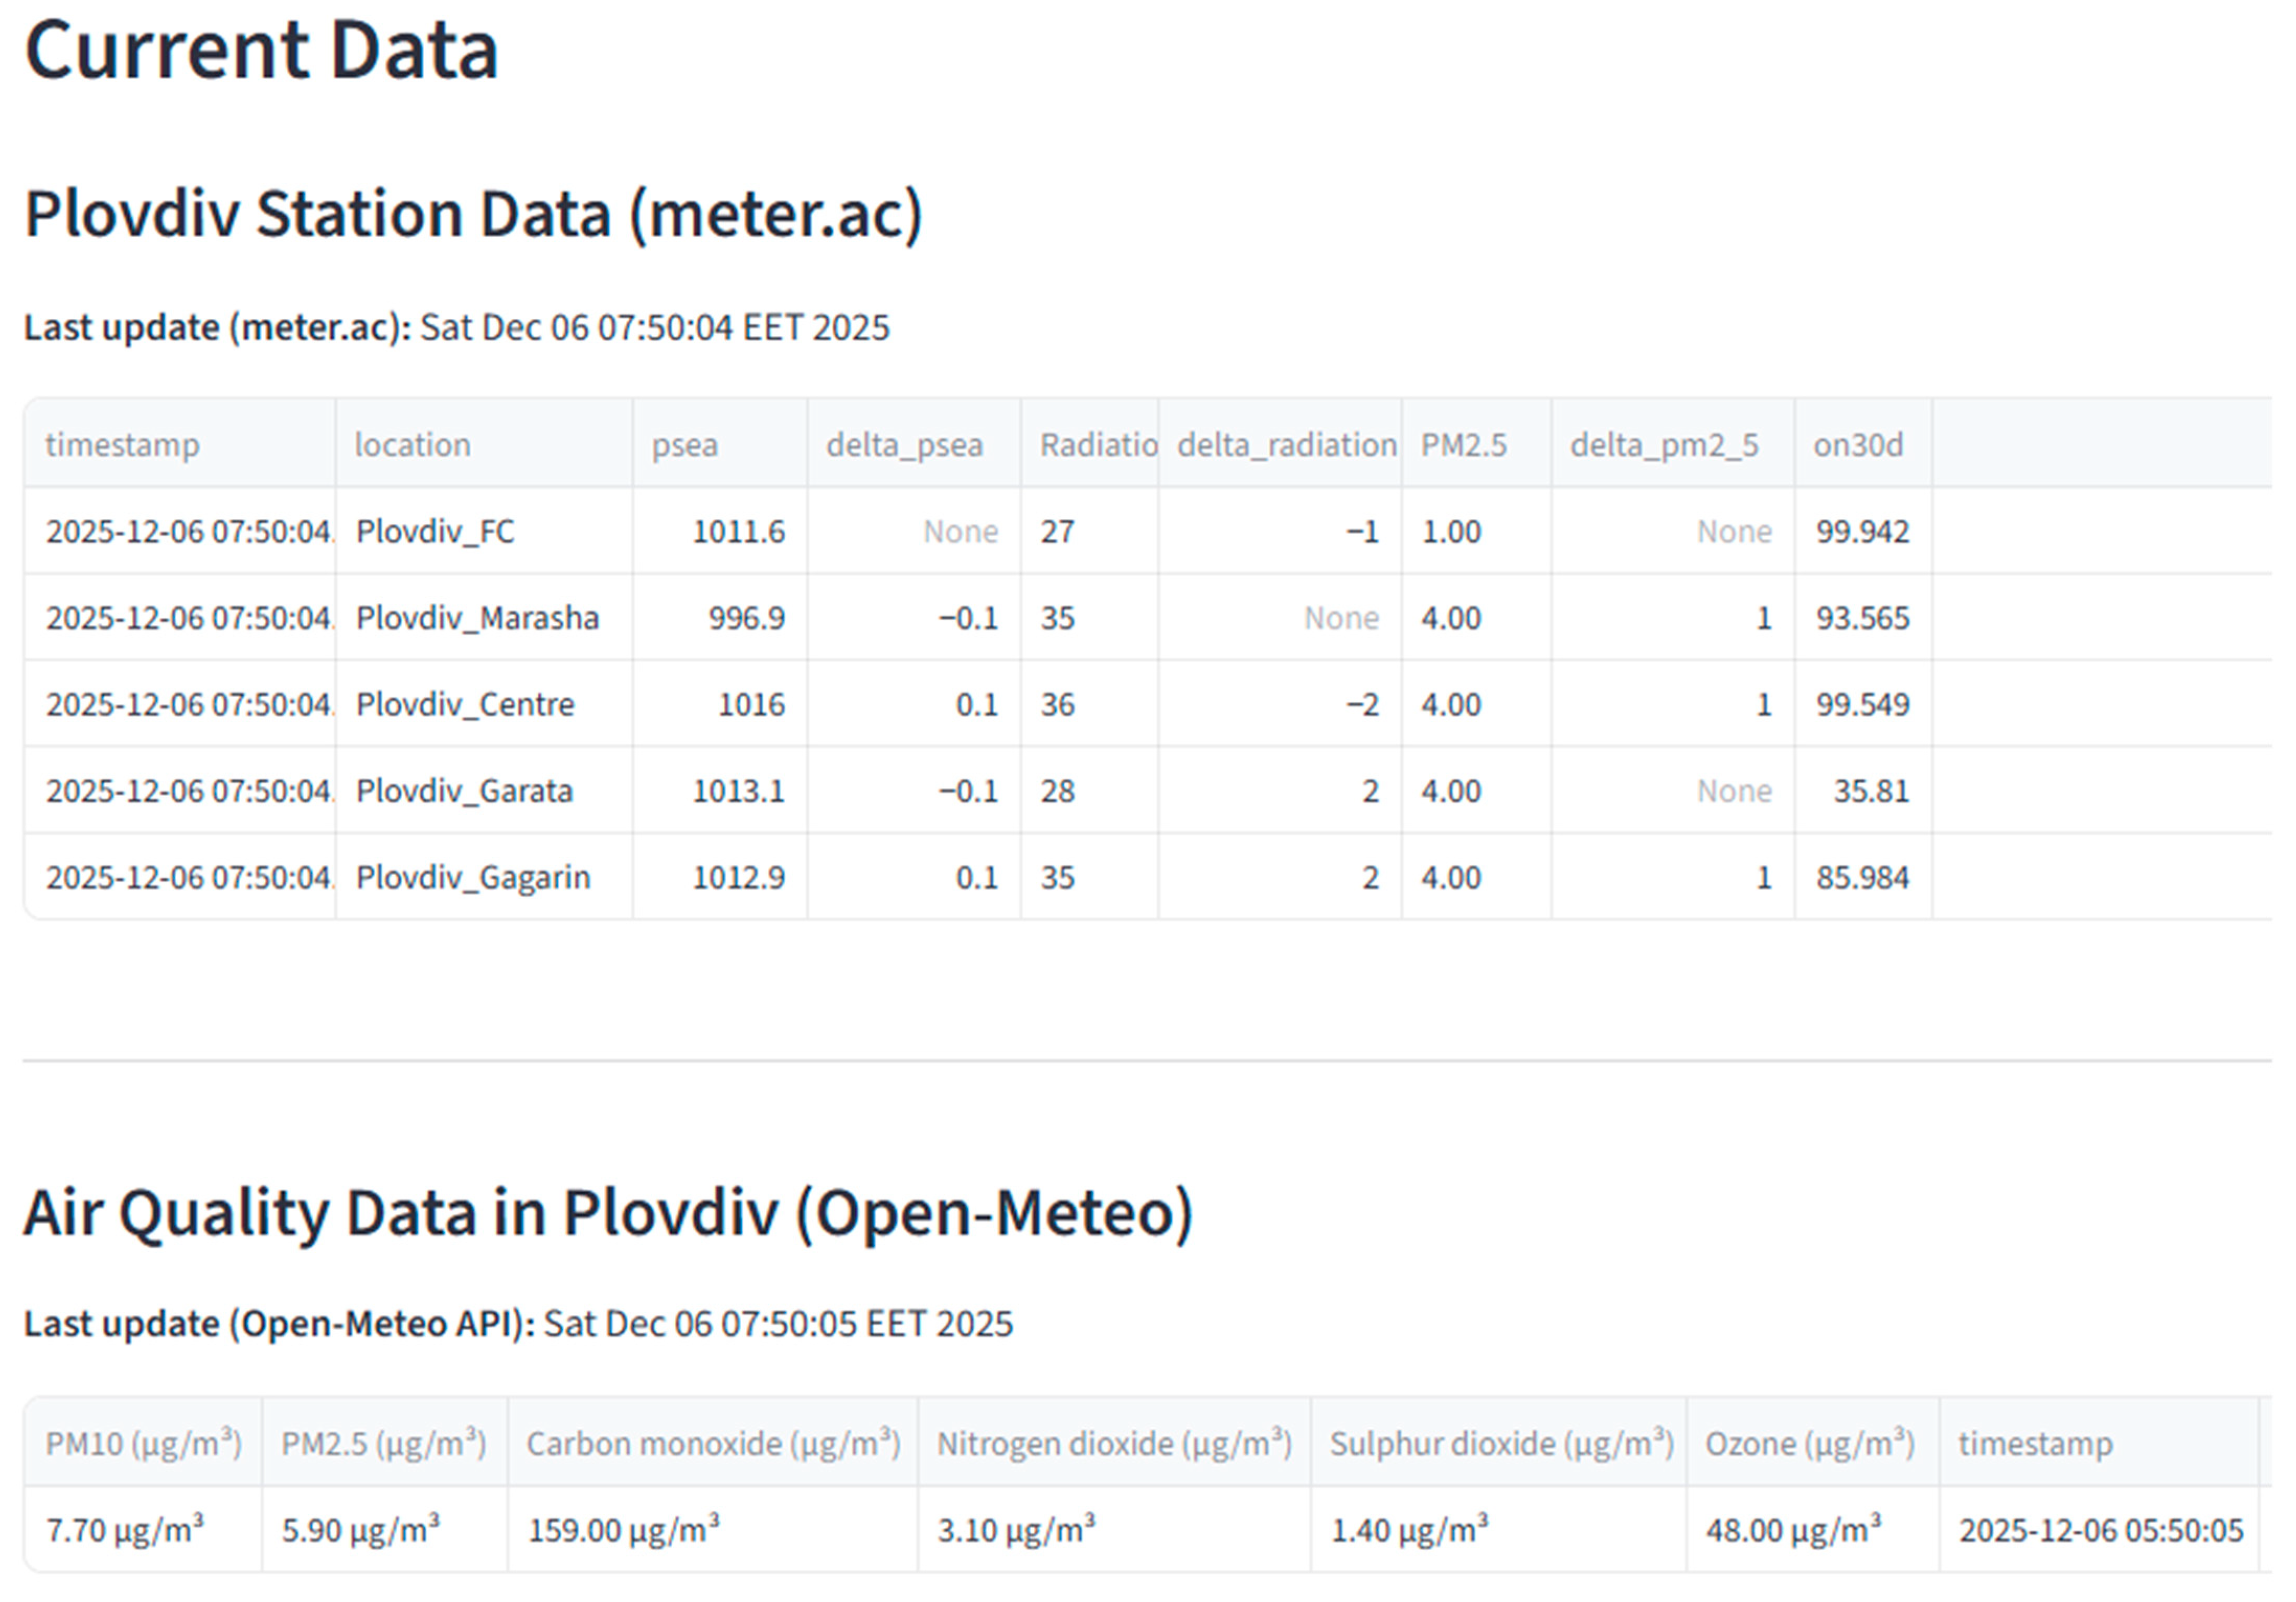Select the PM2.5 header in station table

(1463, 444)
